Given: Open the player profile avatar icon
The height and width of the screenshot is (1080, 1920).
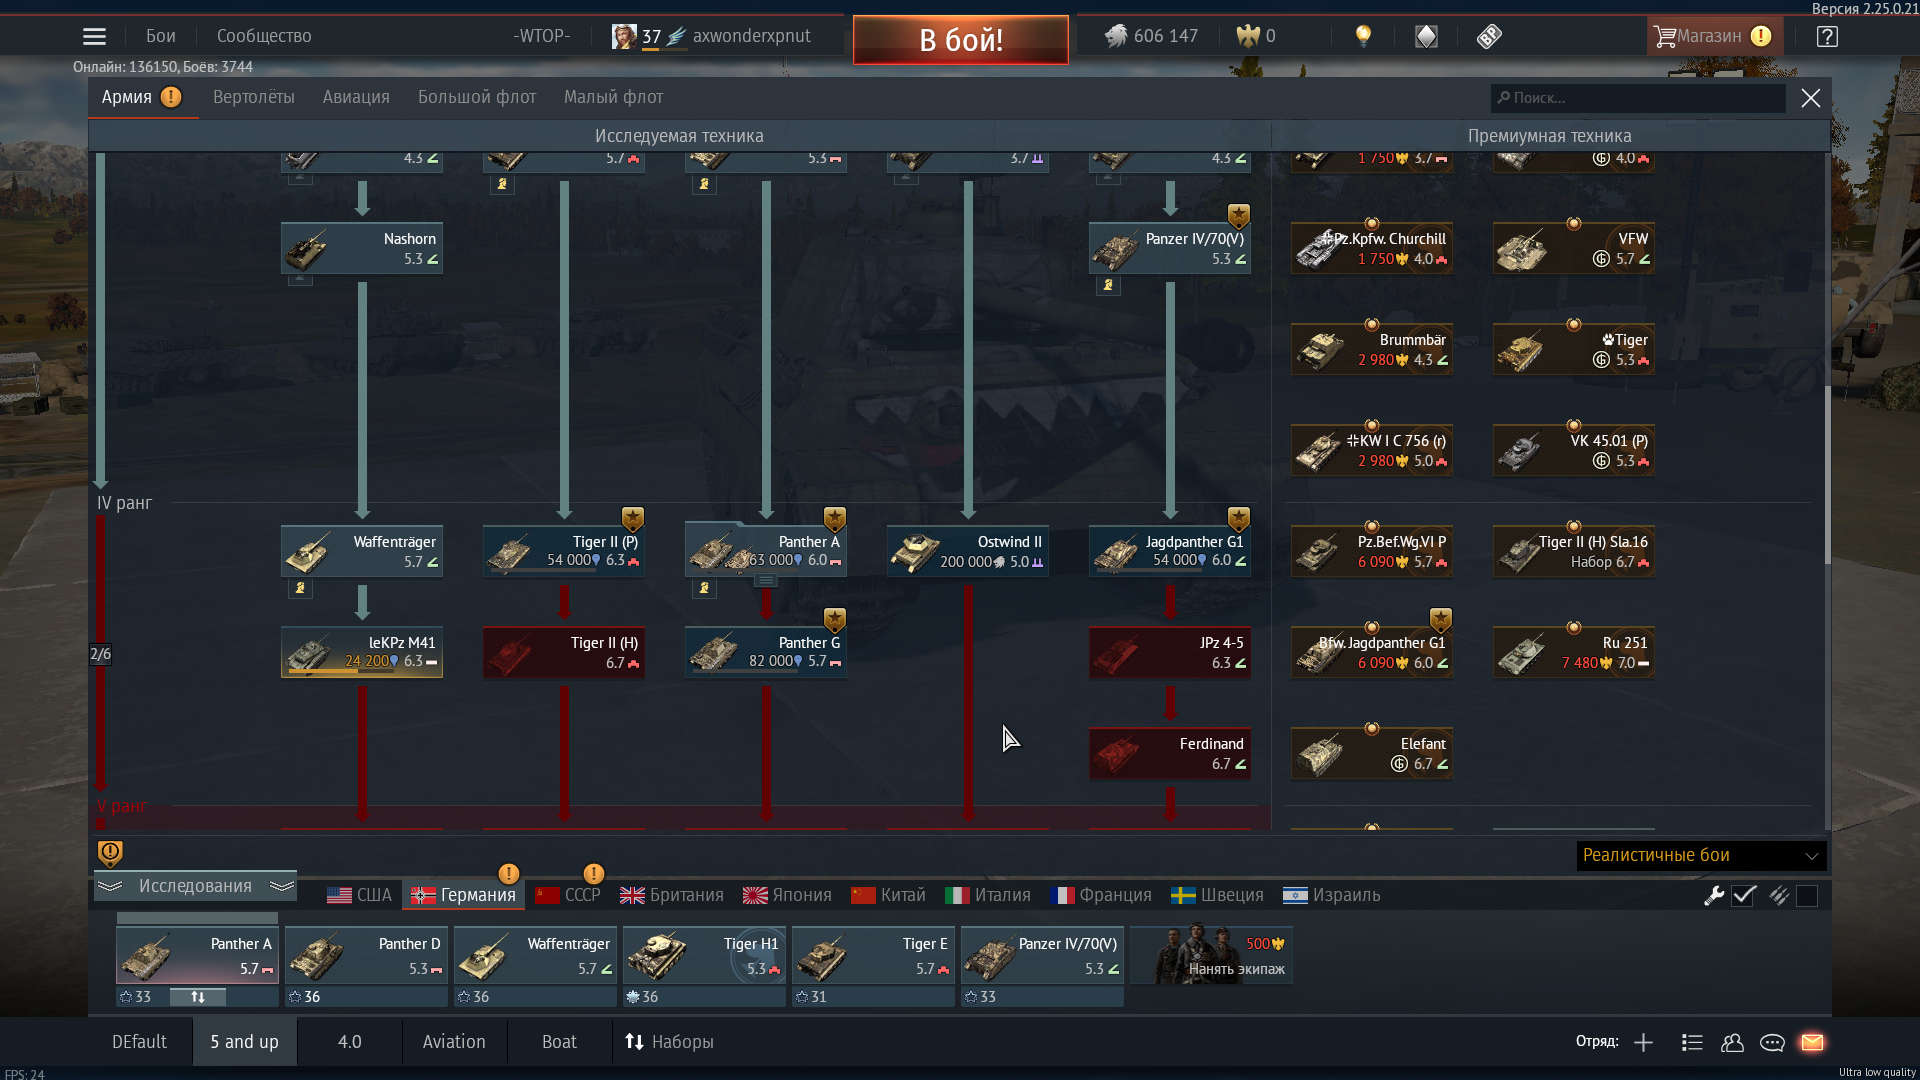Looking at the screenshot, I should (x=624, y=37).
